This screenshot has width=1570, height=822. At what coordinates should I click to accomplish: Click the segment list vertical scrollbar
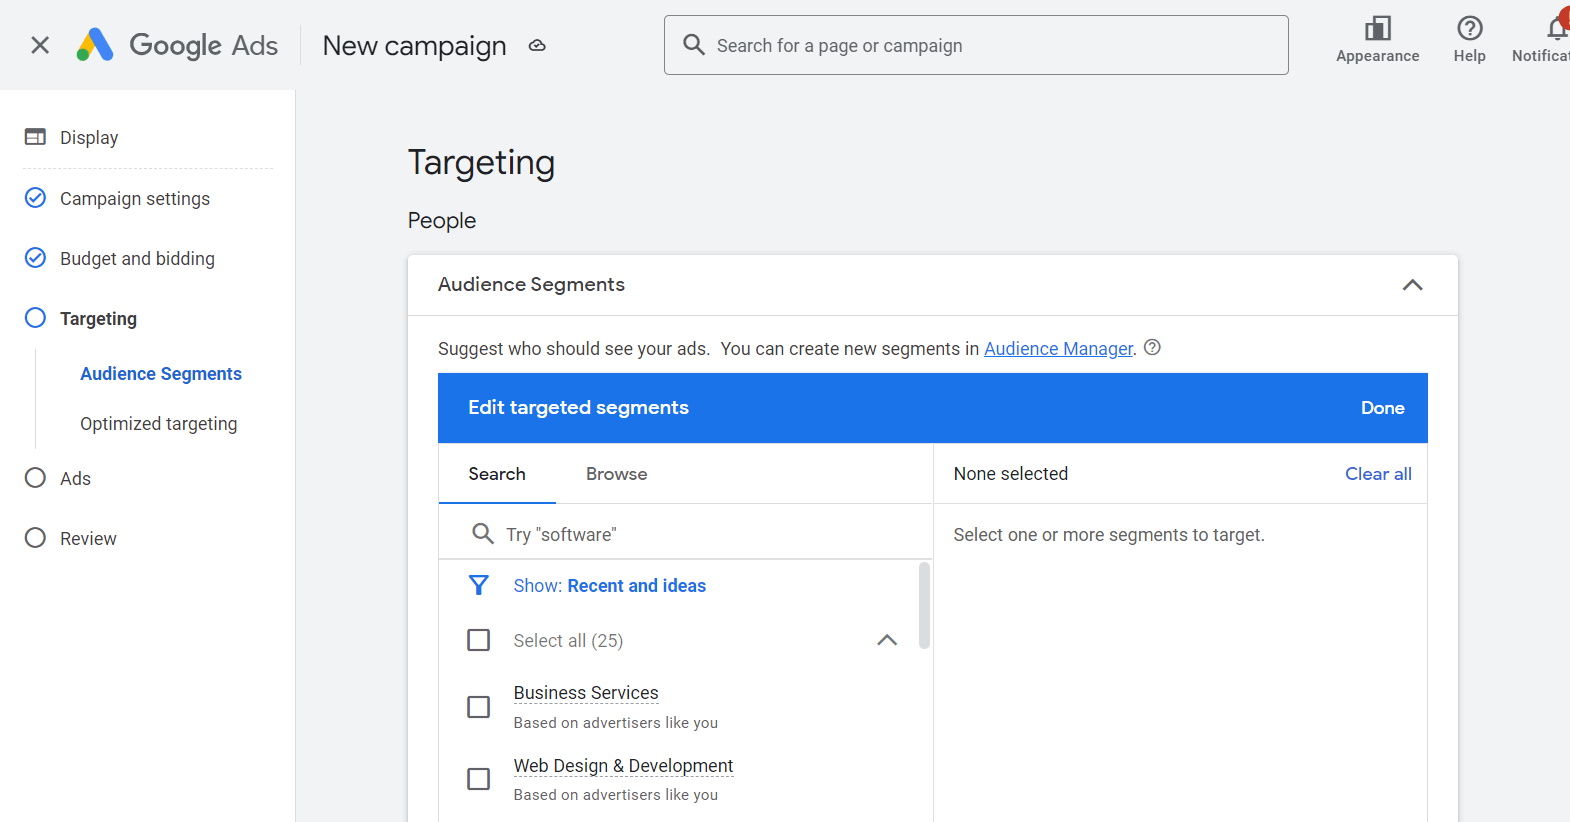[924, 605]
